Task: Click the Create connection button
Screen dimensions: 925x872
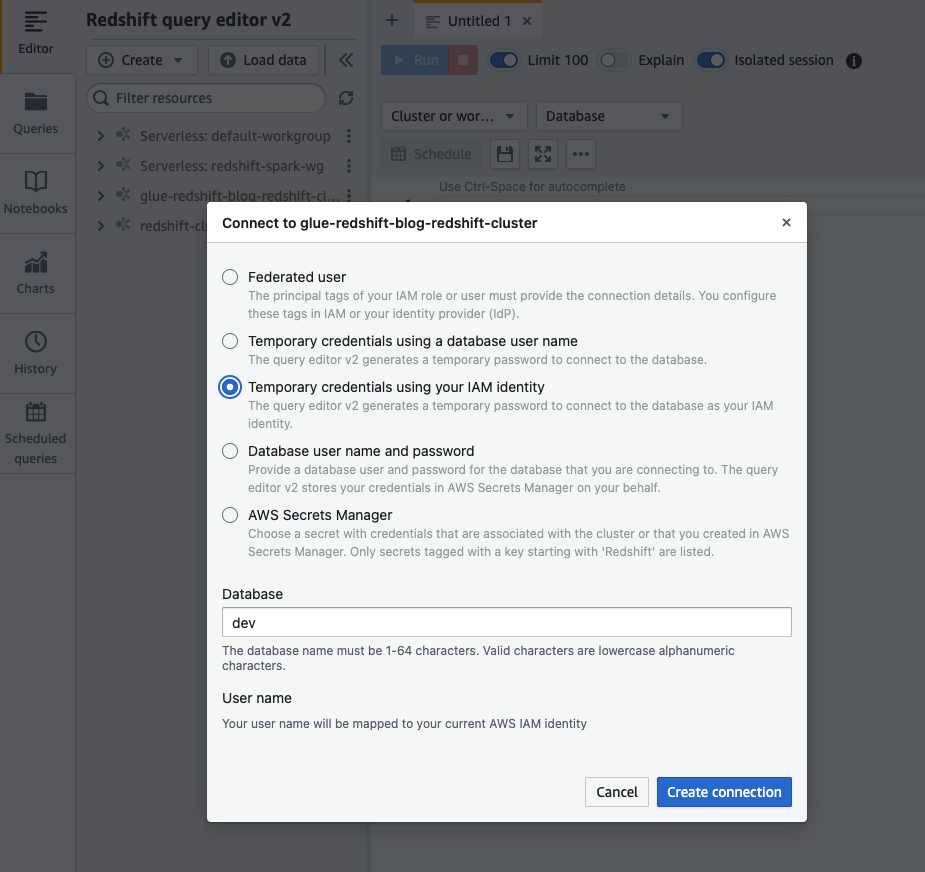Action: point(724,792)
